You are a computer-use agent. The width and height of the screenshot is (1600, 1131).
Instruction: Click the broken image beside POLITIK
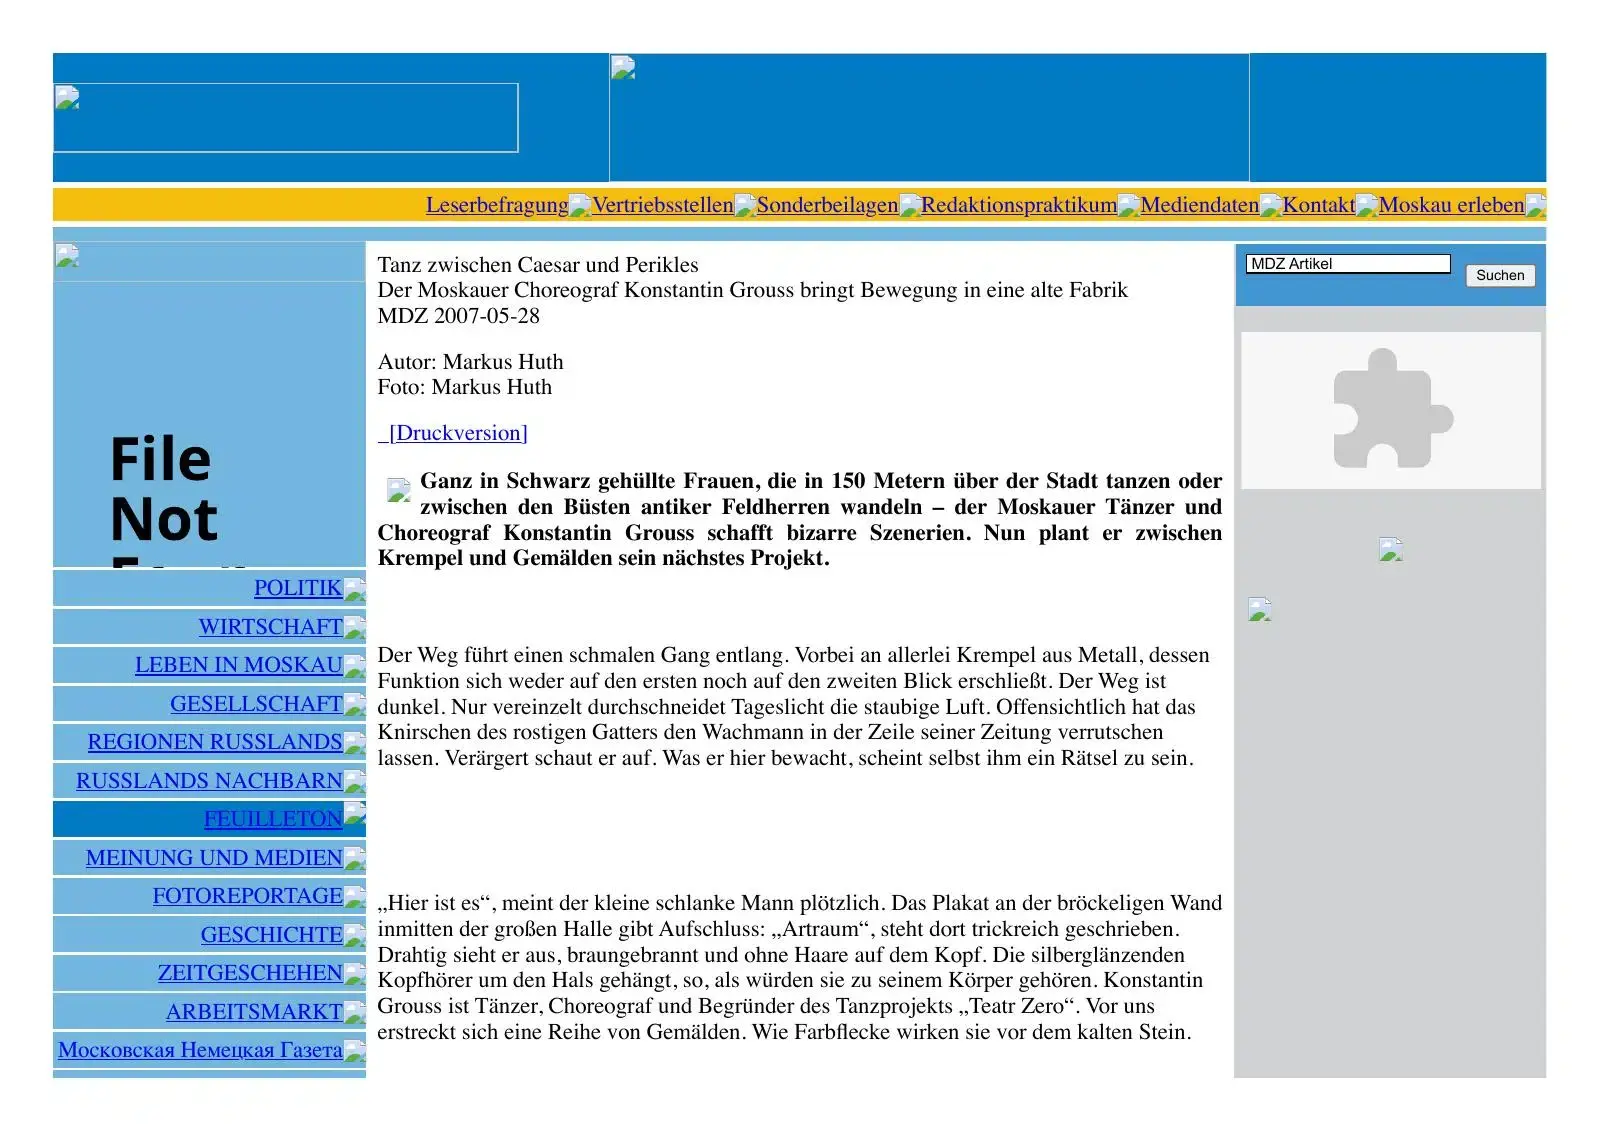(x=355, y=590)
